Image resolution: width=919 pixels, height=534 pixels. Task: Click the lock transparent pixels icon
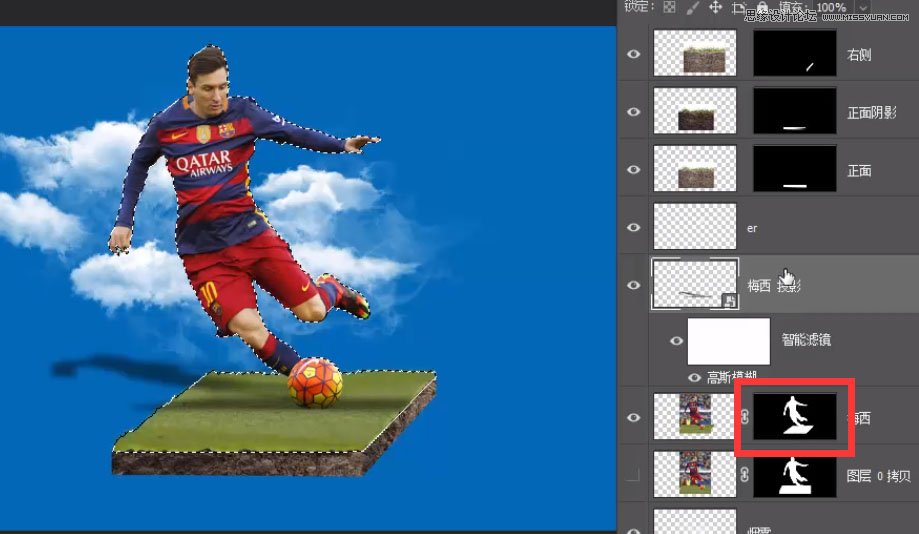click(669, 7)
